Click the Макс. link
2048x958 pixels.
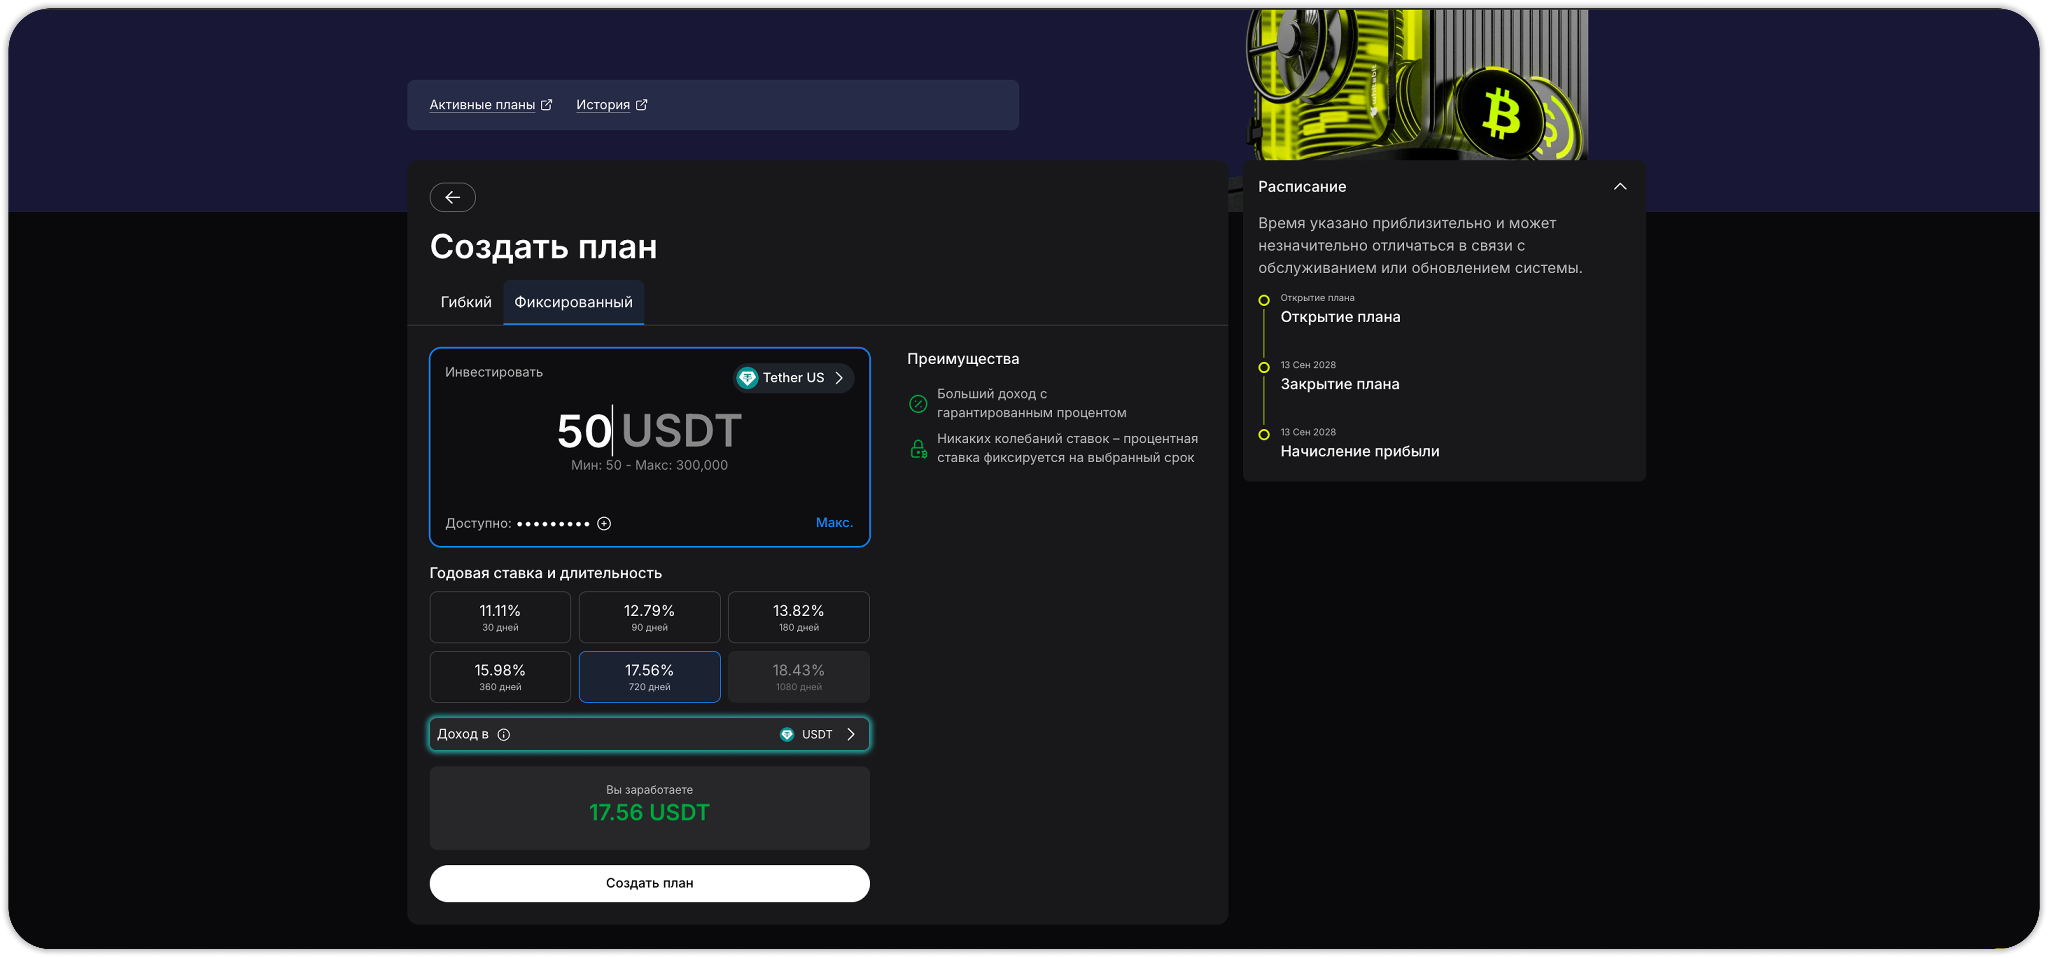click(834, 523)
